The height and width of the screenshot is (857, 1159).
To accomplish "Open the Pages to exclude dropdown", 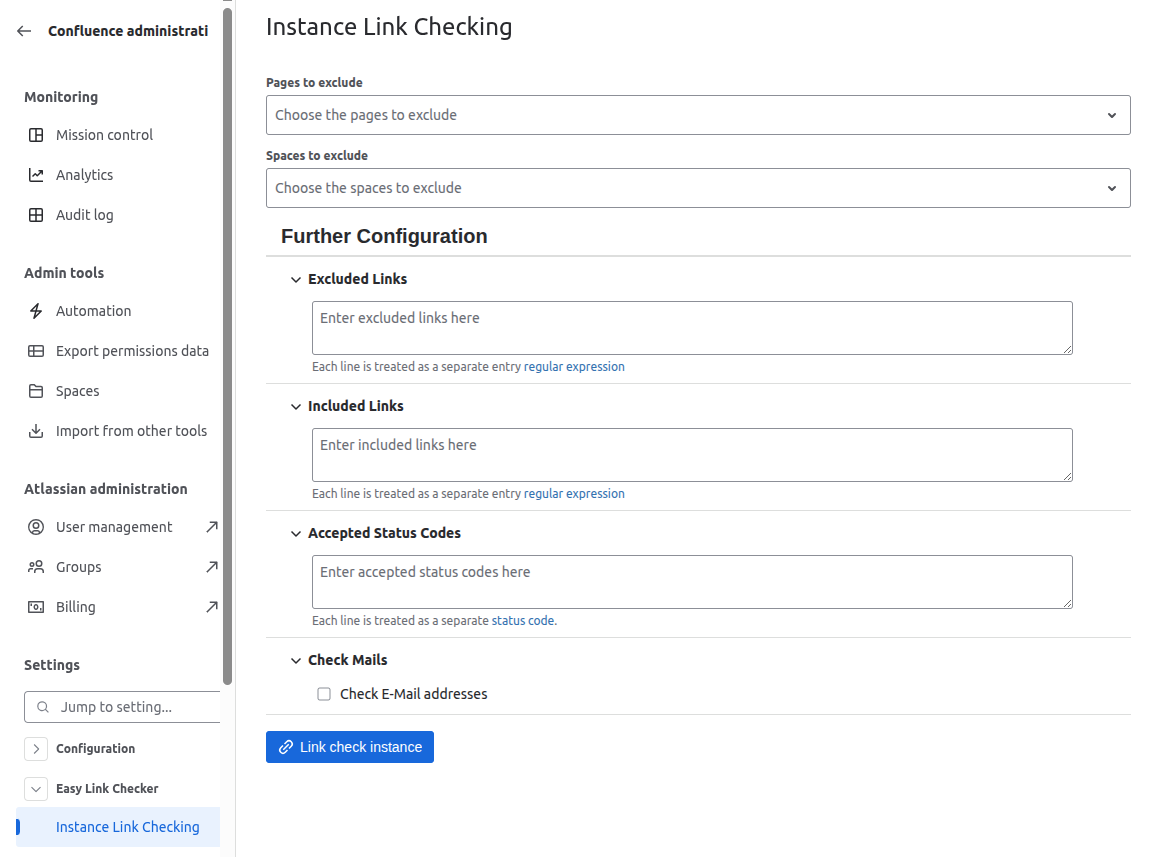I will click(x=697, y=115).
